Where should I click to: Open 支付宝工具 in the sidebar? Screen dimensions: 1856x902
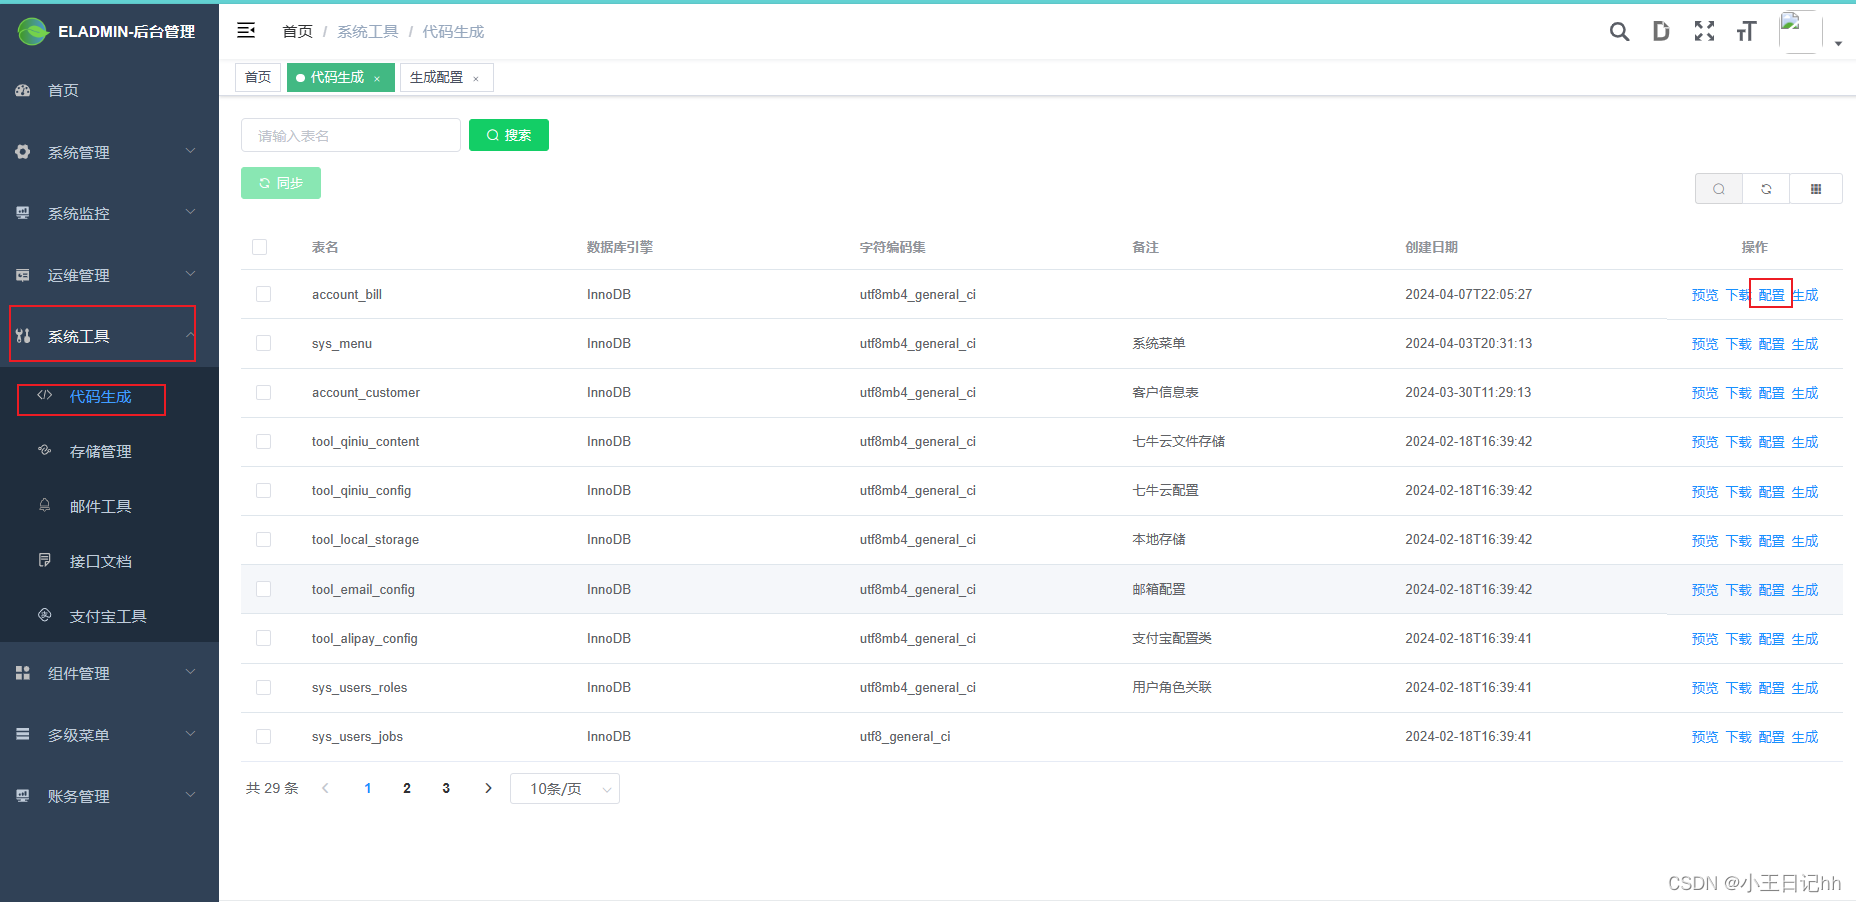click(x=109, y=616)
